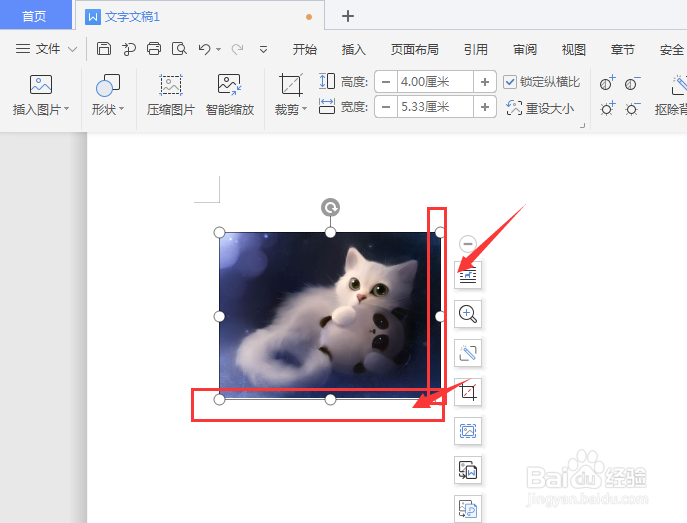
Task: Click the left-middle resize handle of the picture
Action: [220, 316]
